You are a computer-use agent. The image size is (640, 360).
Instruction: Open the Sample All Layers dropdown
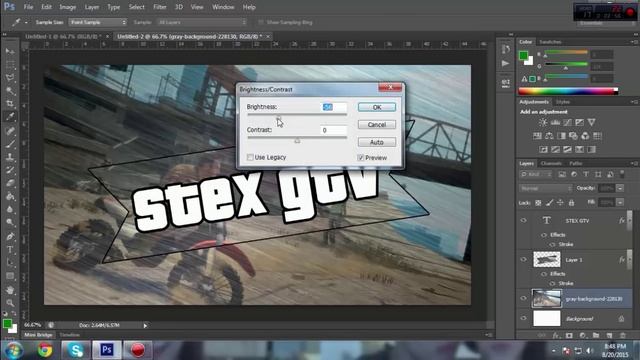202,22
